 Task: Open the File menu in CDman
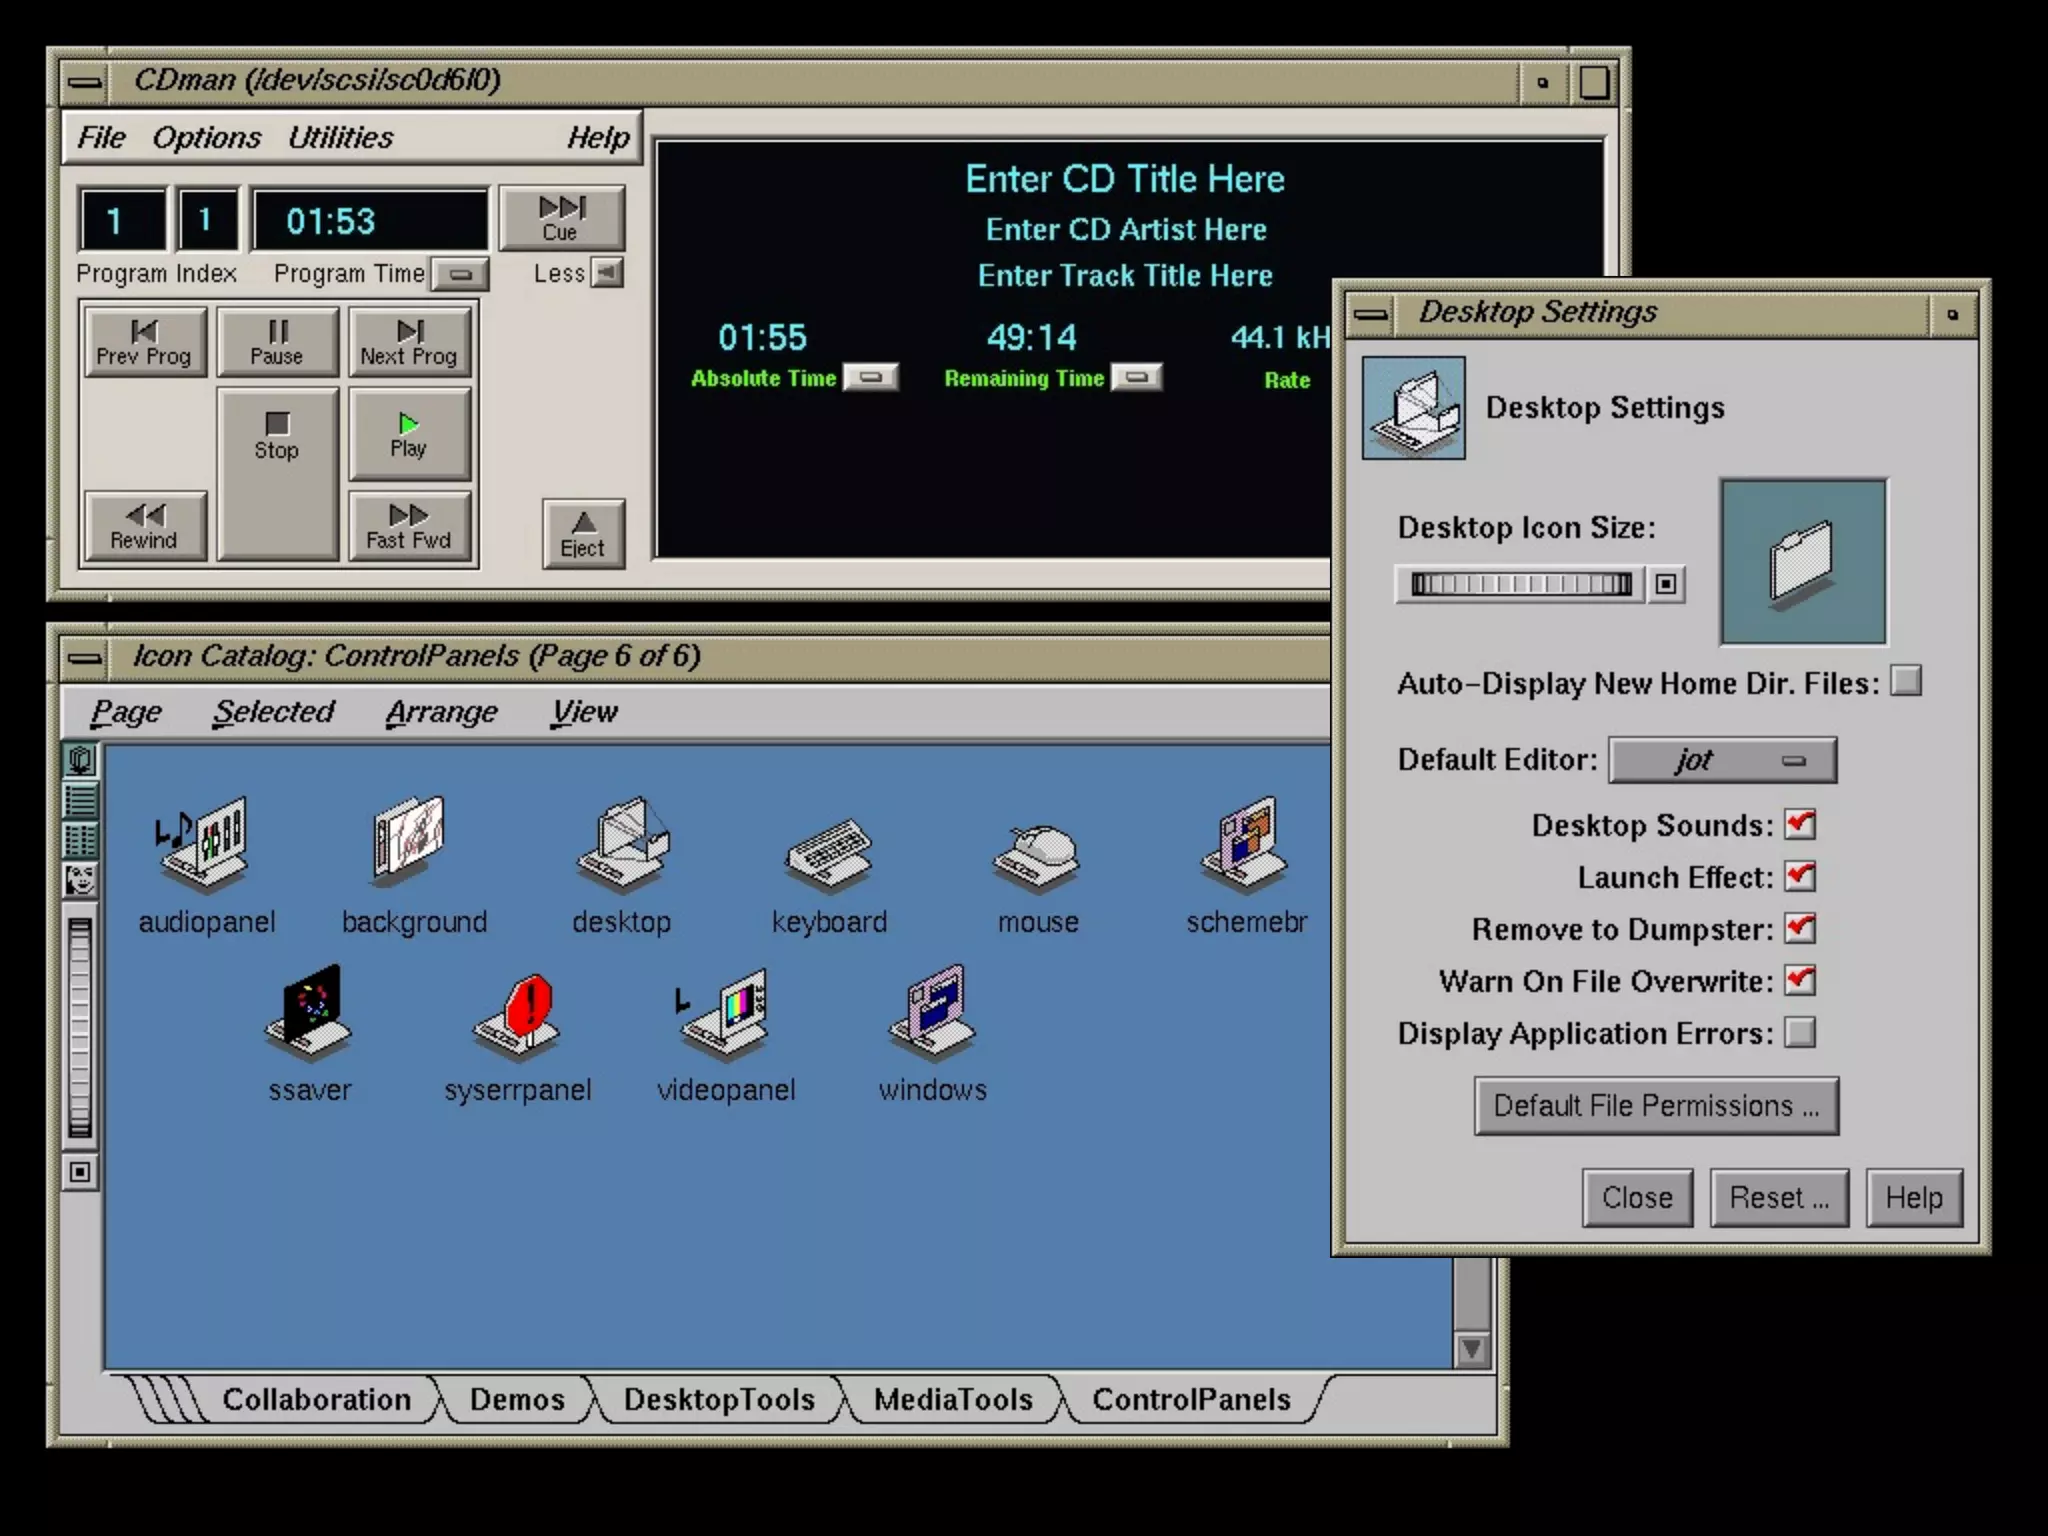pos(102,137)
